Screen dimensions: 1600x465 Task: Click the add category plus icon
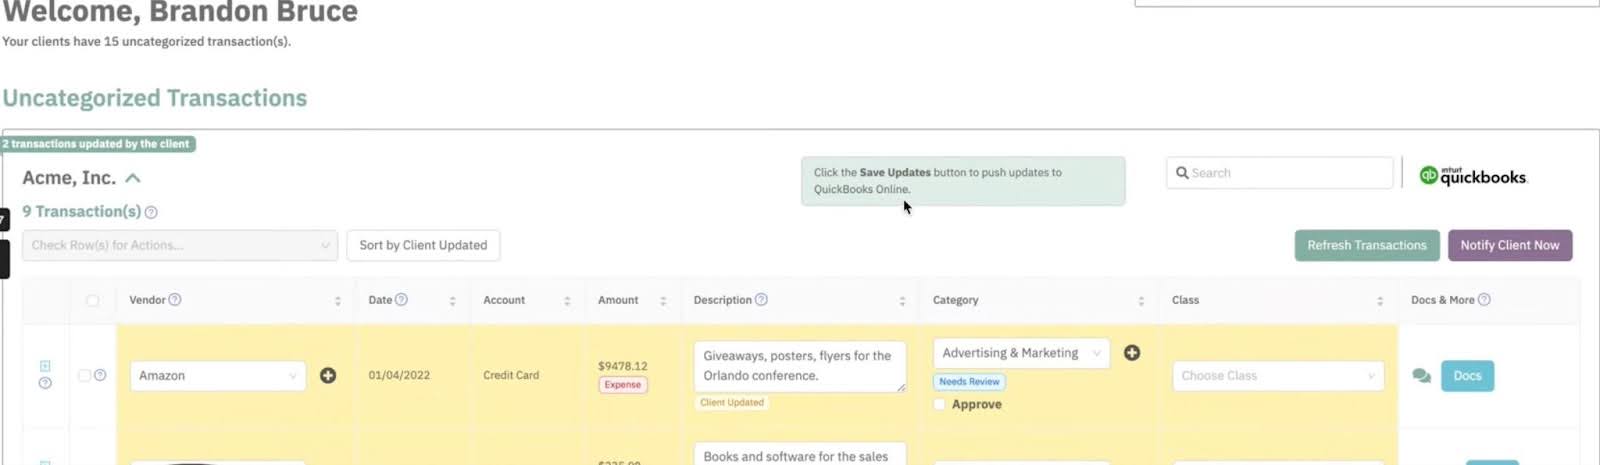coord(1132,353)
